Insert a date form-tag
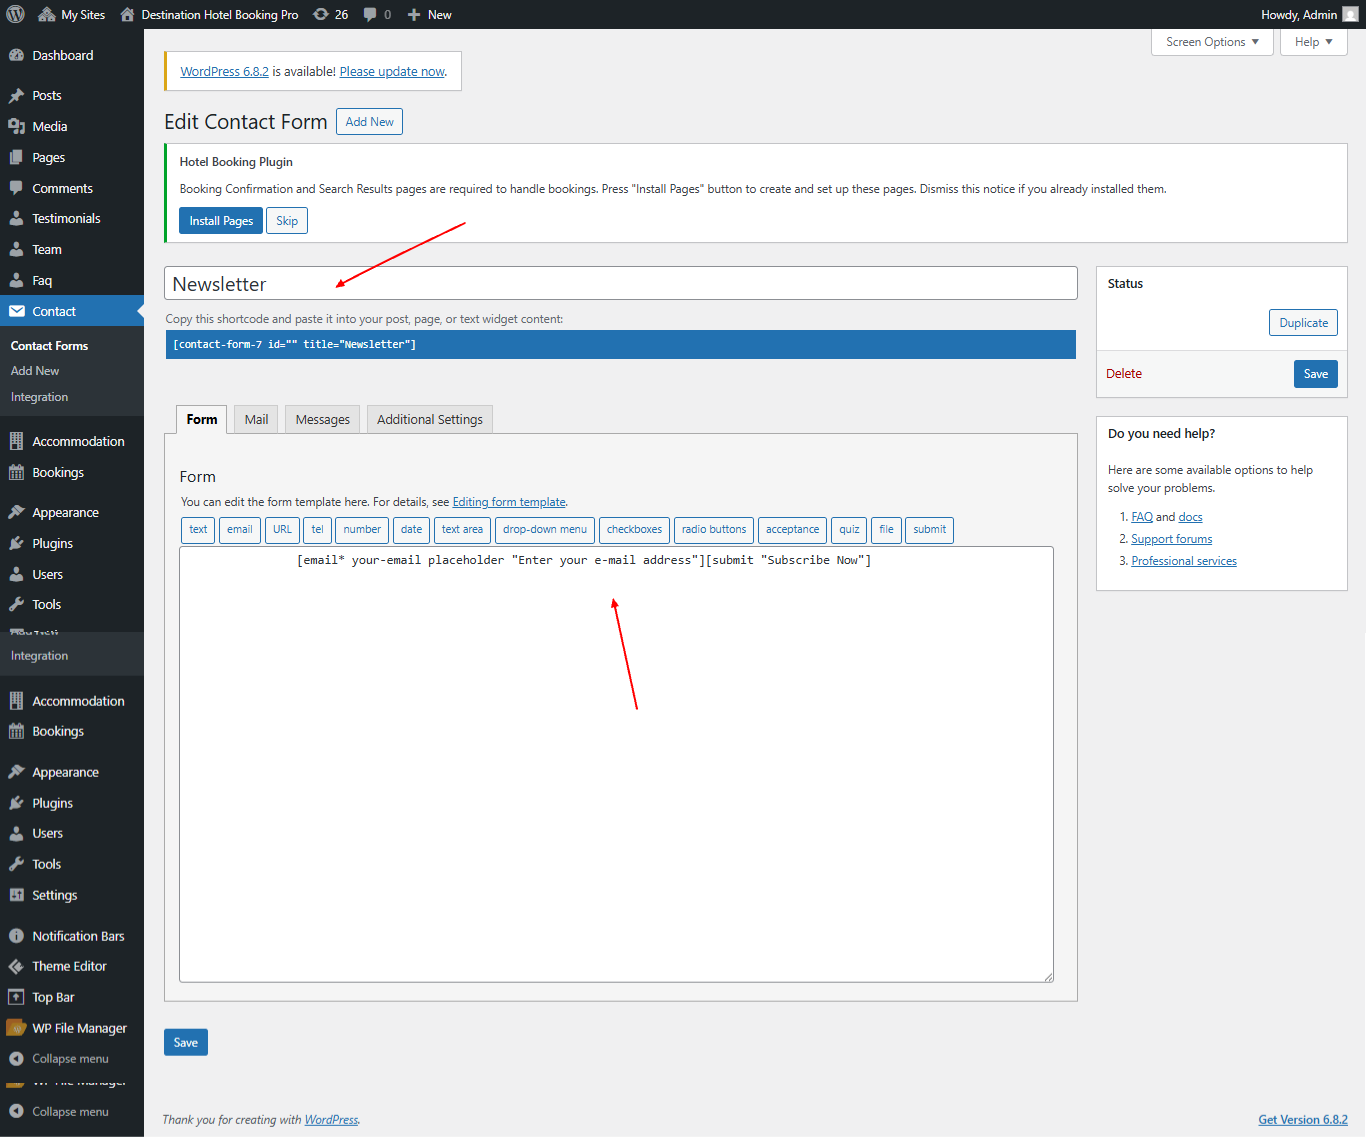The height and width of the screenshot is (1138, 1366). [412, 530]
